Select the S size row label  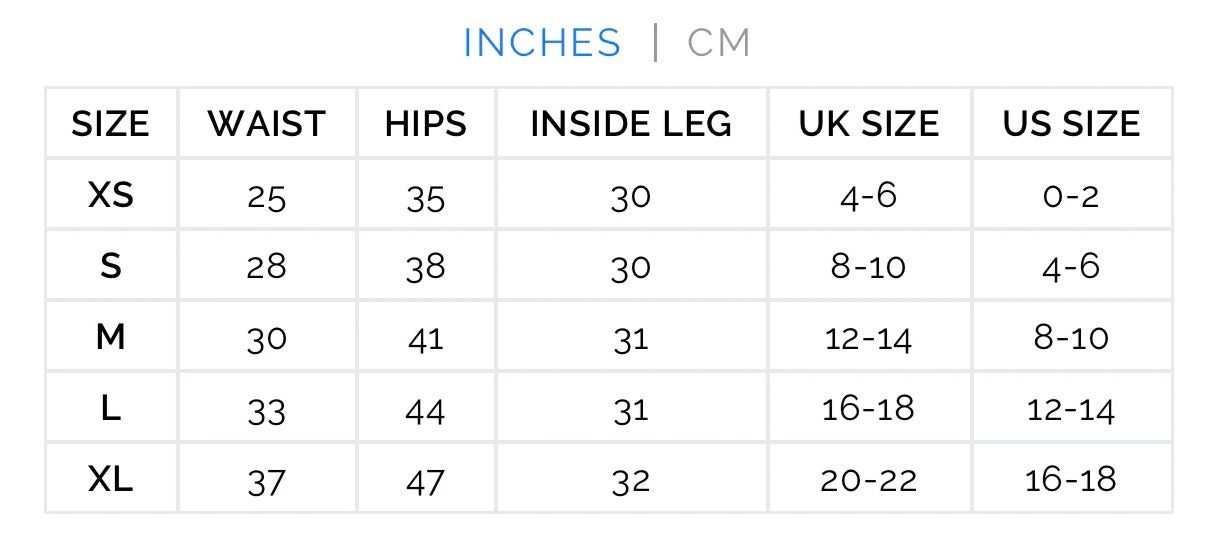pos(111,267)
